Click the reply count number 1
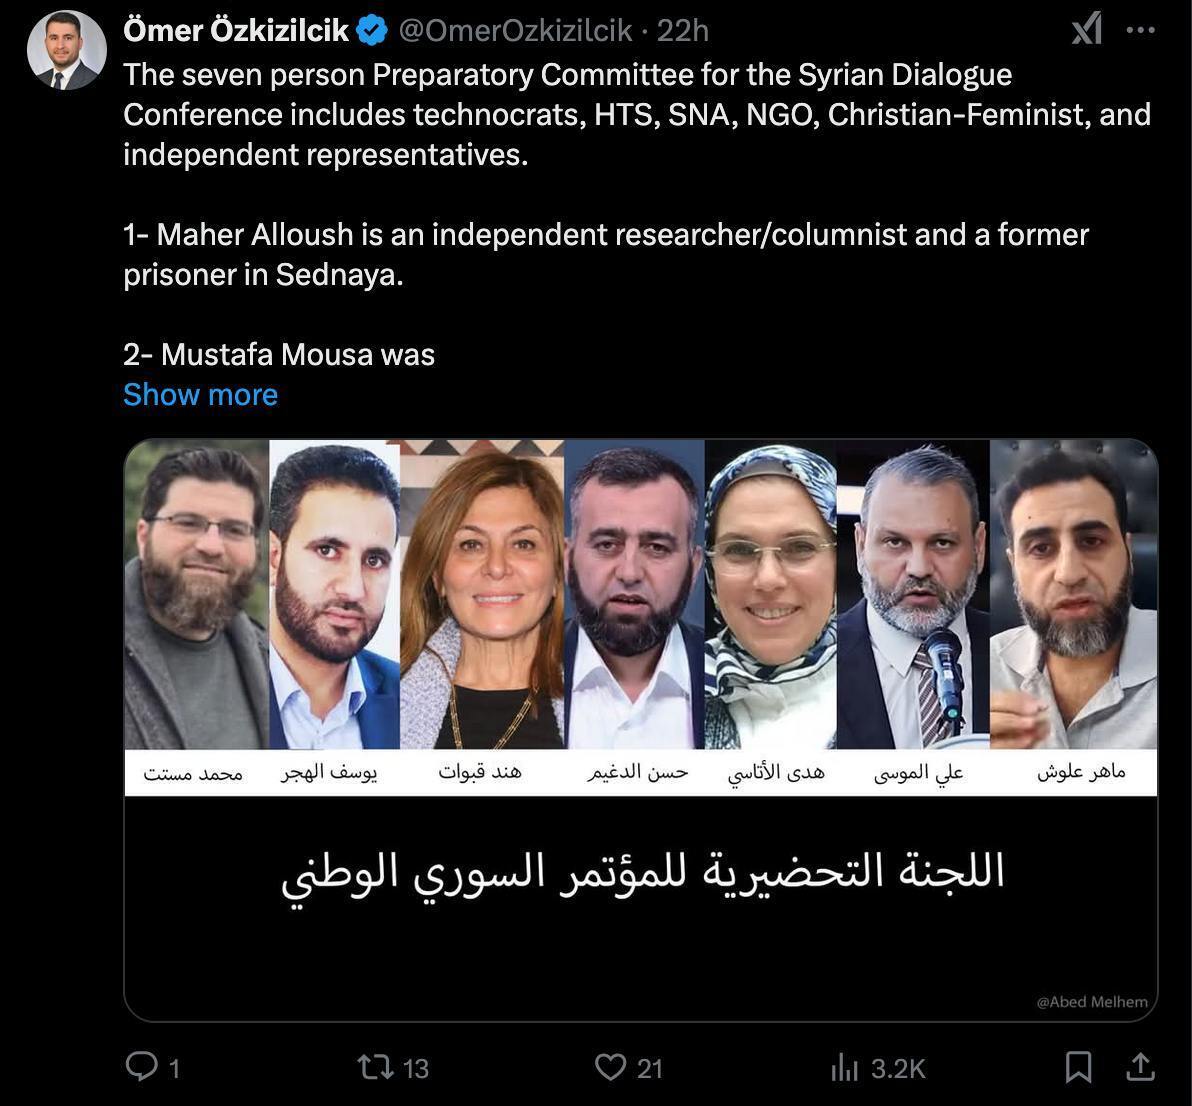 174,1069
